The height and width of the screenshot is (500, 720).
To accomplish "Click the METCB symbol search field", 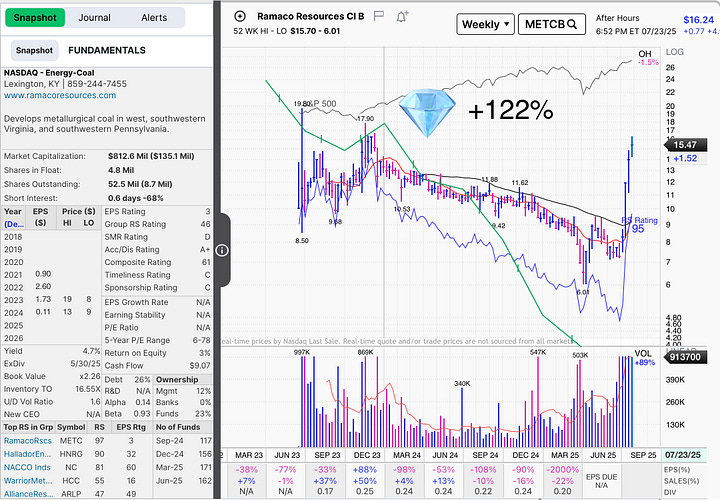I will pyautogui.click(x=551, y=24).
